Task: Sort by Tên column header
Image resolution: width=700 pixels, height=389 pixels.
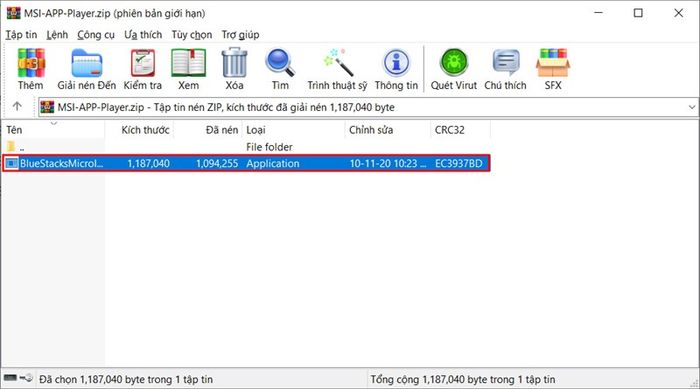Action: point(53,130)
